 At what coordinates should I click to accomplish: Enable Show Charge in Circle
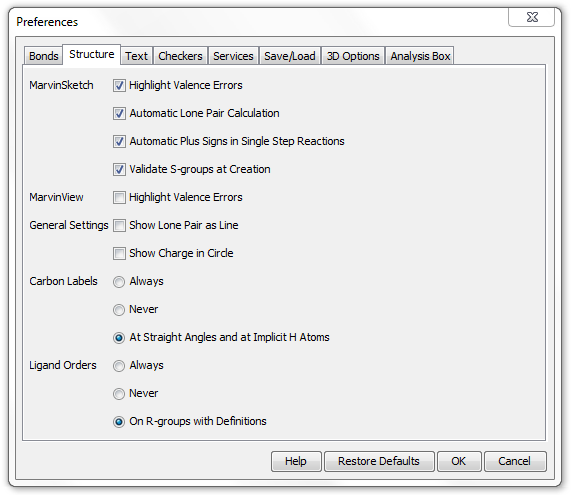119,254
